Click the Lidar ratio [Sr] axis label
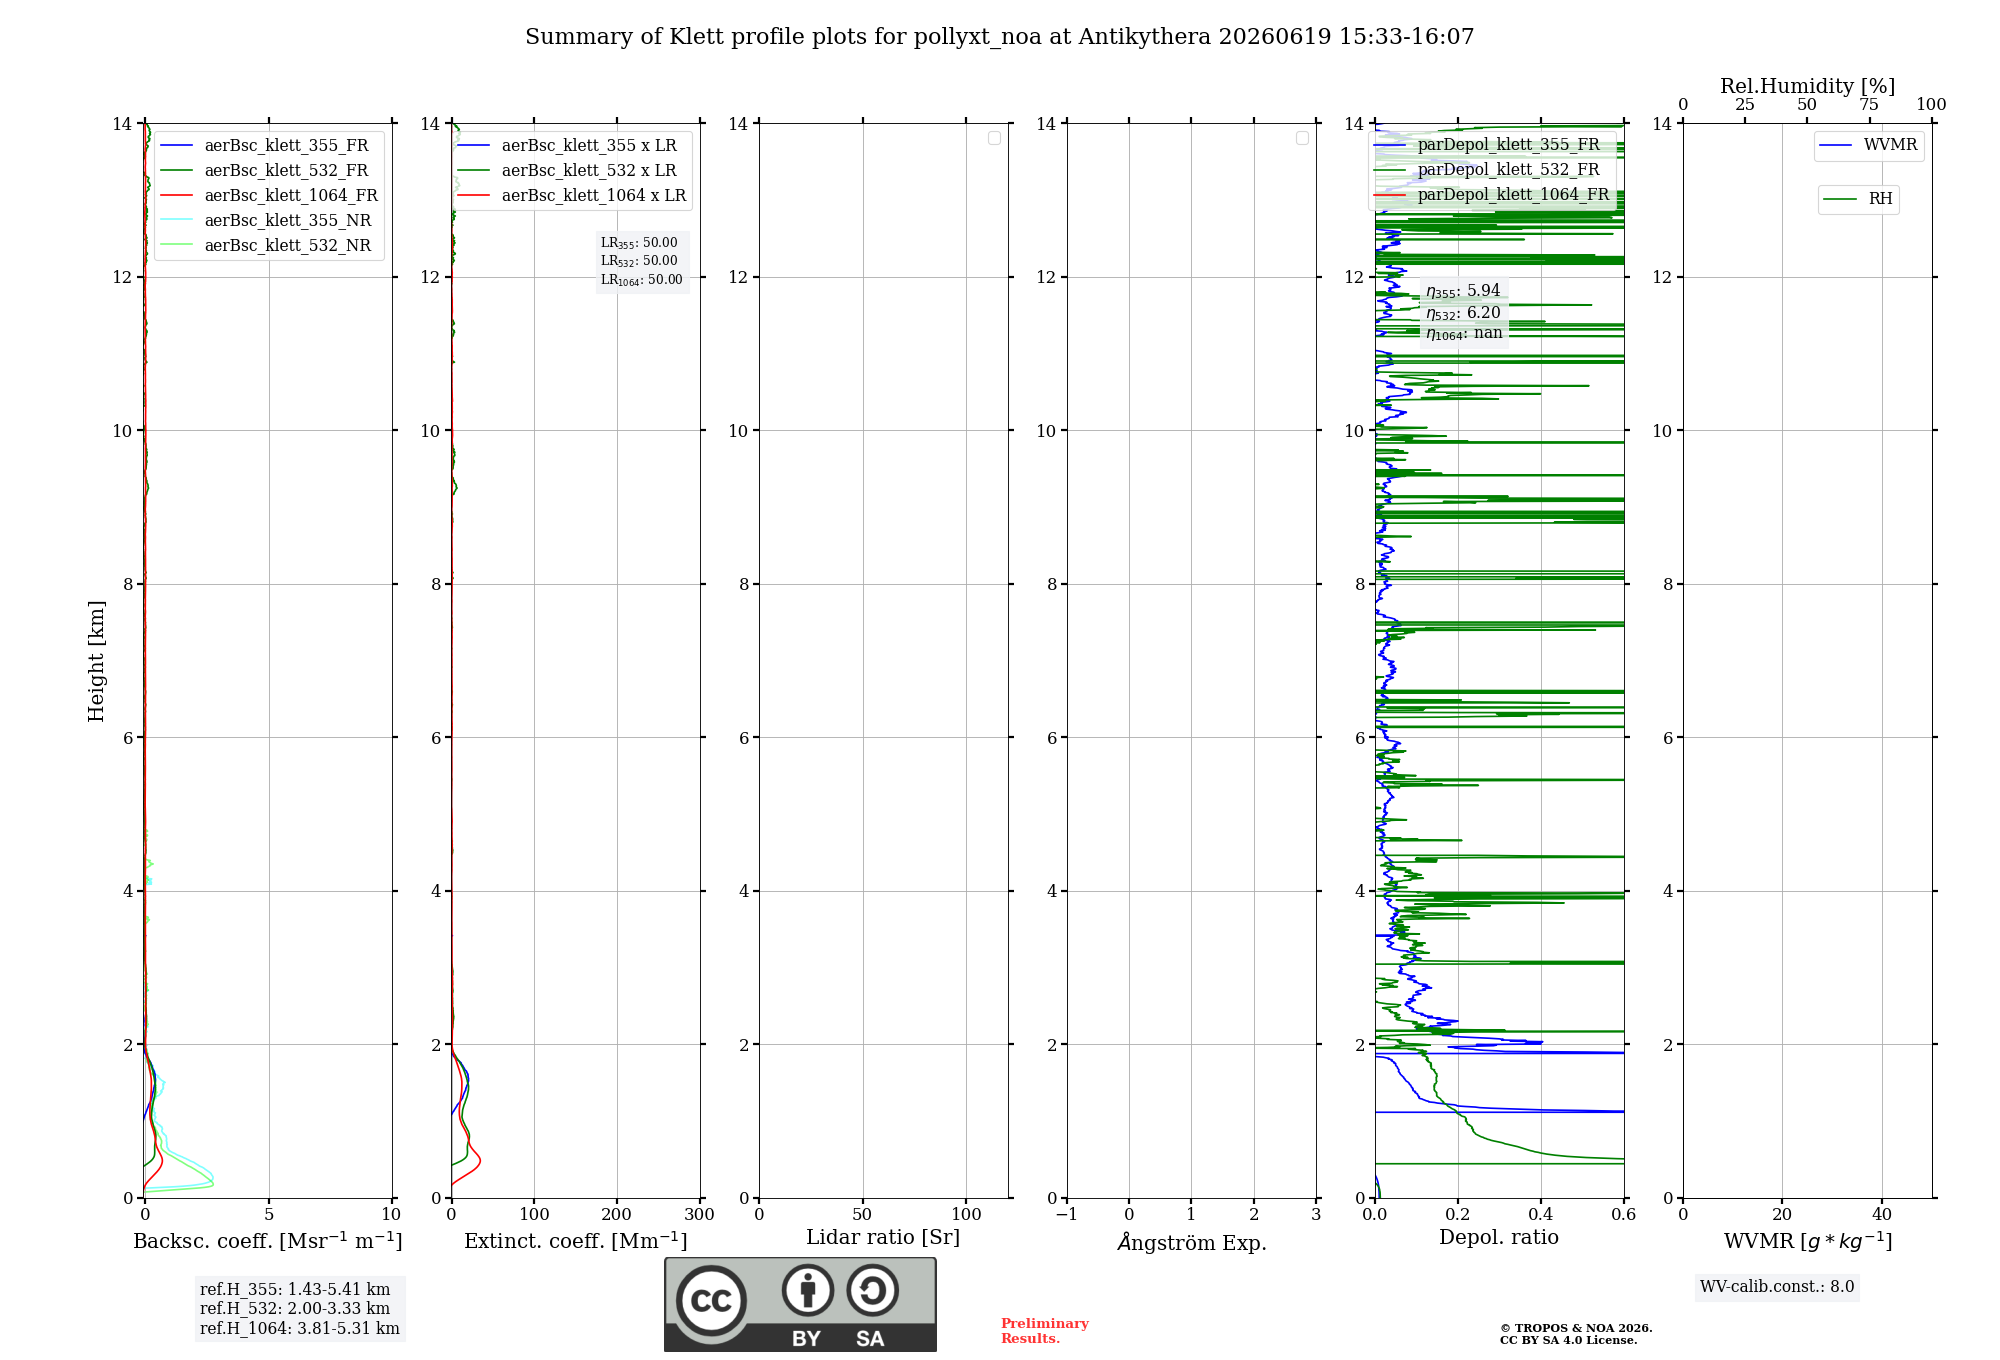The image size is (2000, 1360). coord(883,1238)
